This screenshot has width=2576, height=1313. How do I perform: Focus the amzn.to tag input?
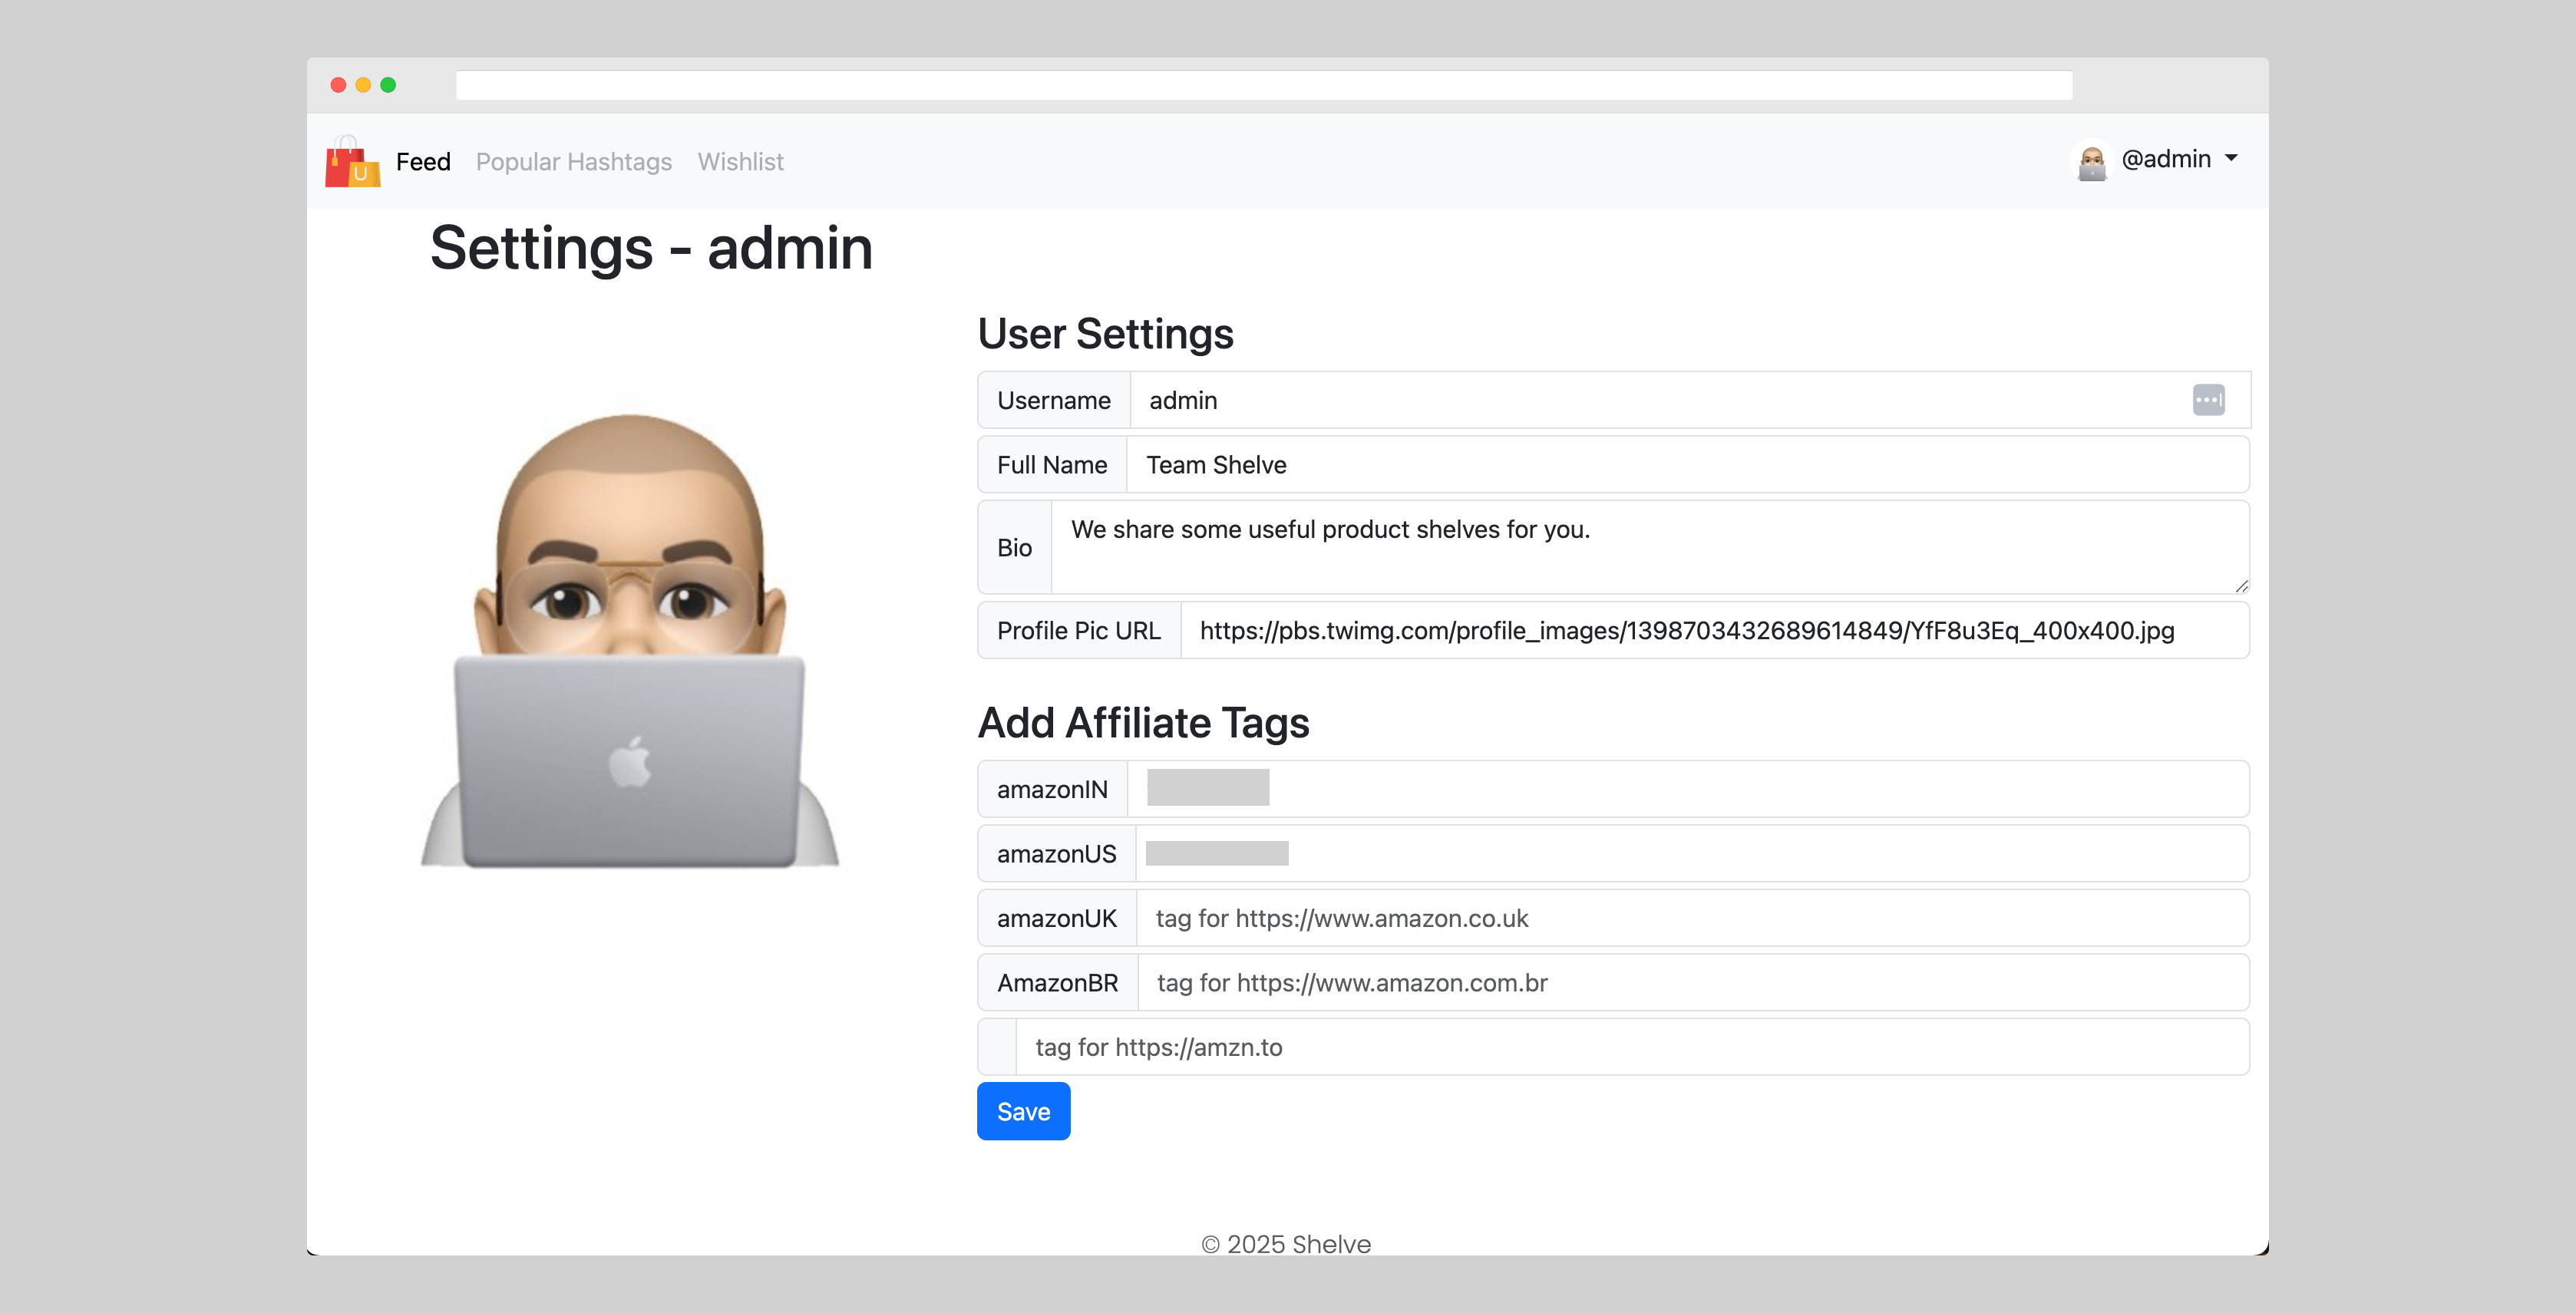[x=1631, y=1047]
